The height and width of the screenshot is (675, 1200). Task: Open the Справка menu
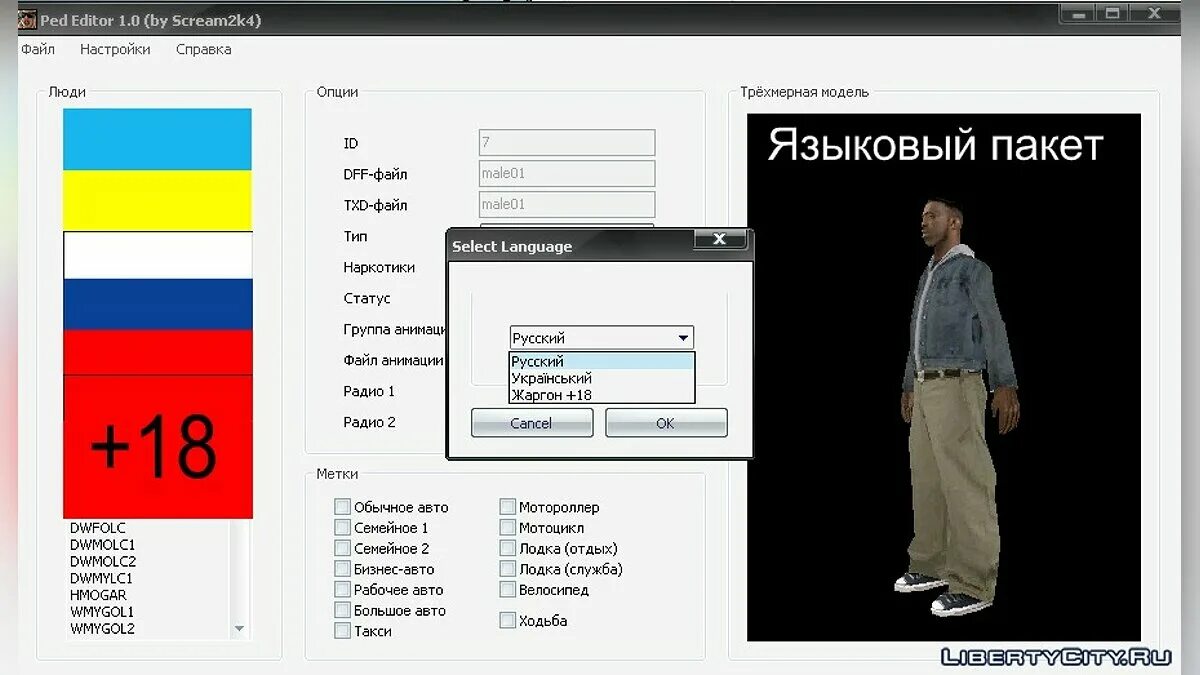tap(202, 48)
